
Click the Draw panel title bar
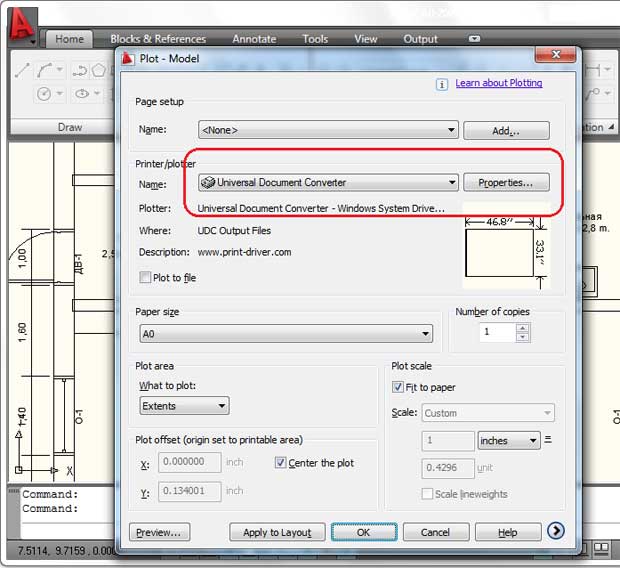tap(62, 127)
